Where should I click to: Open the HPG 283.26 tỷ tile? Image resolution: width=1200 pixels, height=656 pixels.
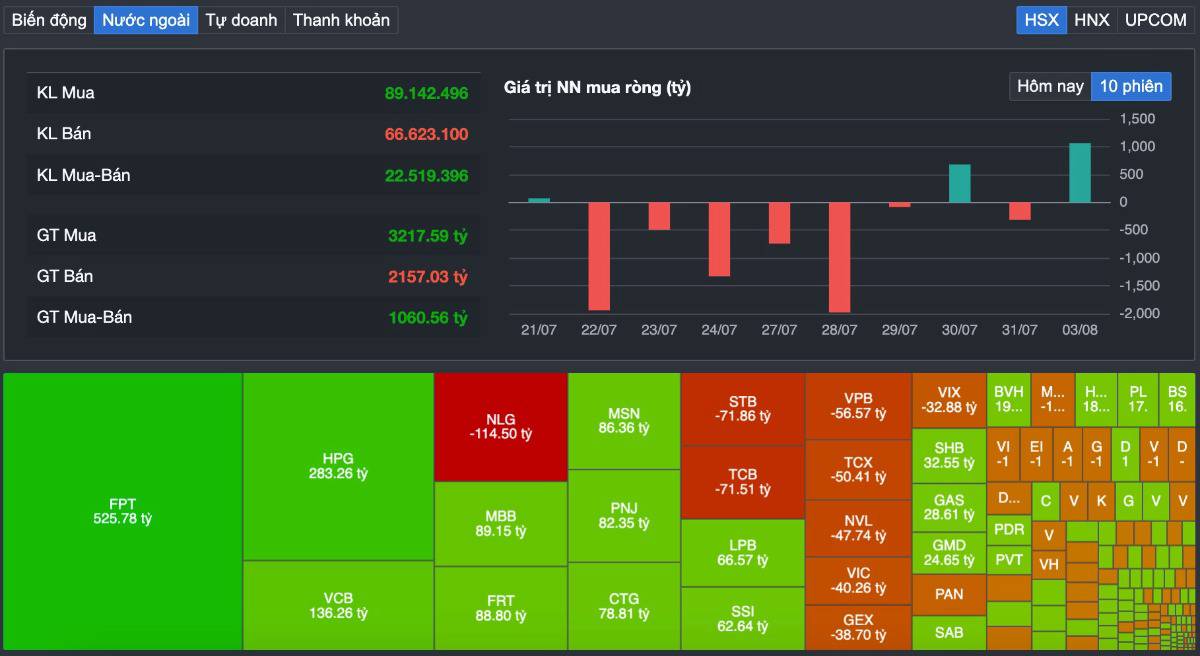pyautogui.click(x=338, y=466)
